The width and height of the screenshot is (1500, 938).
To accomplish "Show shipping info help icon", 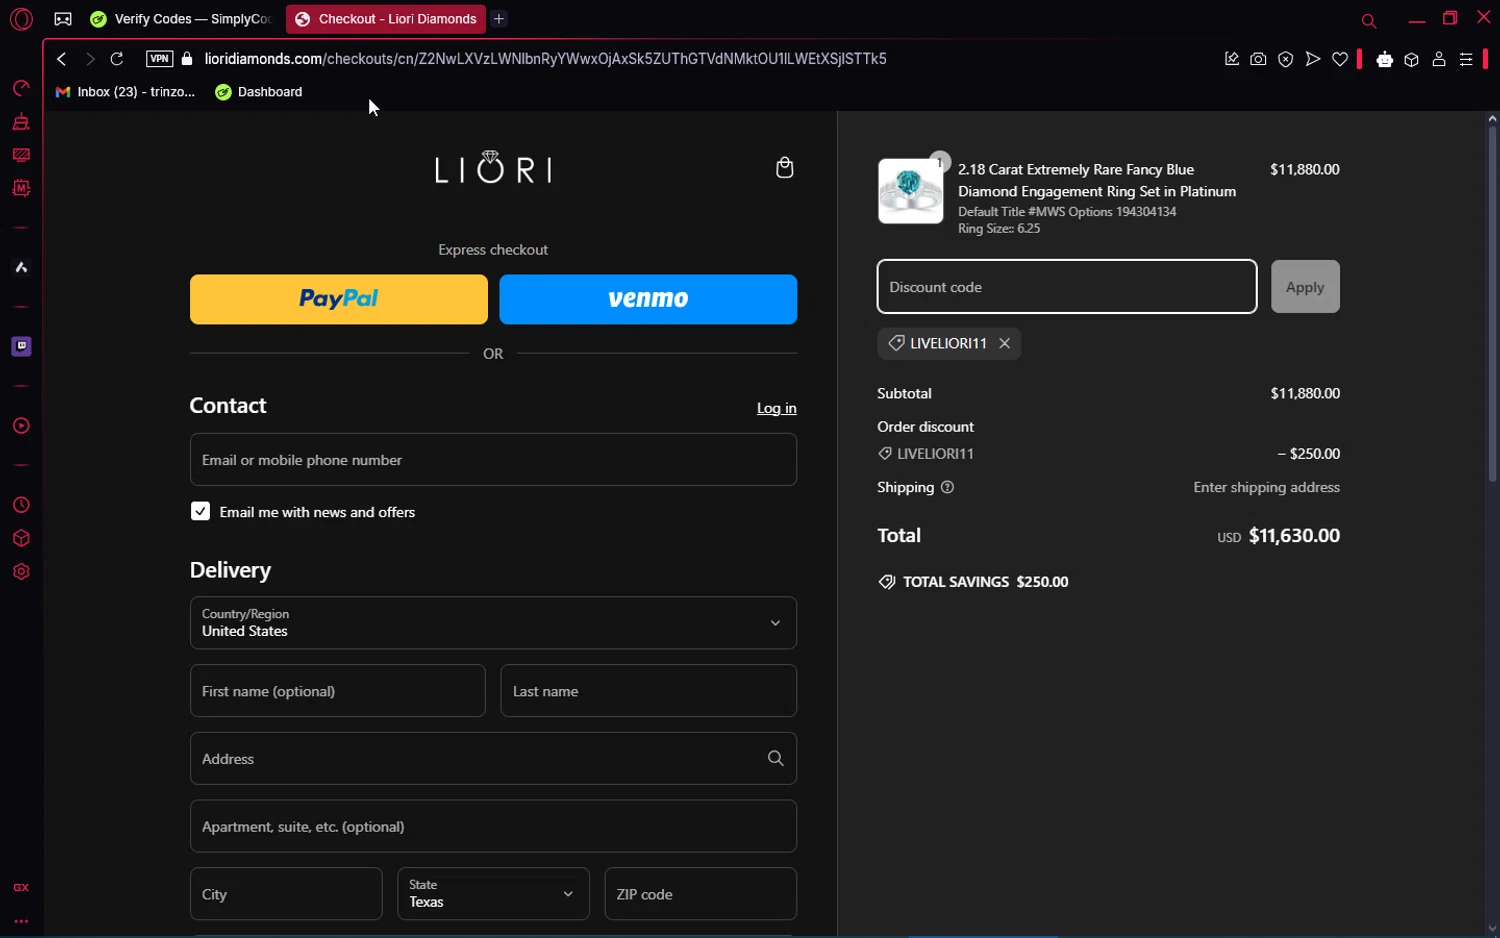I will tap(947, 487).
